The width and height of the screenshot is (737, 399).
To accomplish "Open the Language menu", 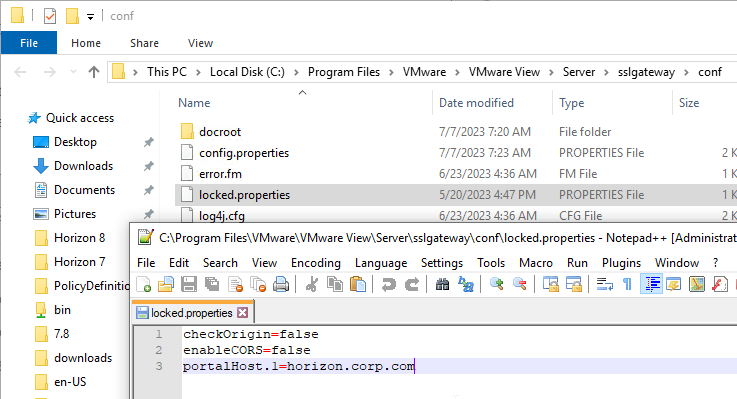I will pos(381,263).
